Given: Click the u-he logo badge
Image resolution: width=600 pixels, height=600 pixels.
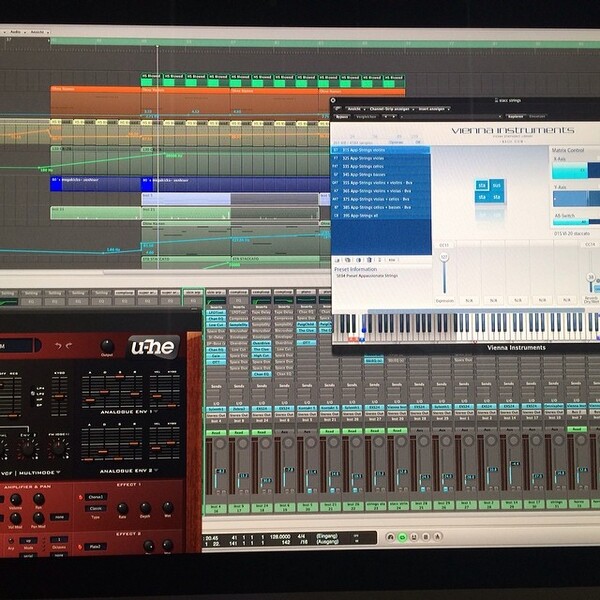Looking at the screenshot, I should click(x=153, y=347).
